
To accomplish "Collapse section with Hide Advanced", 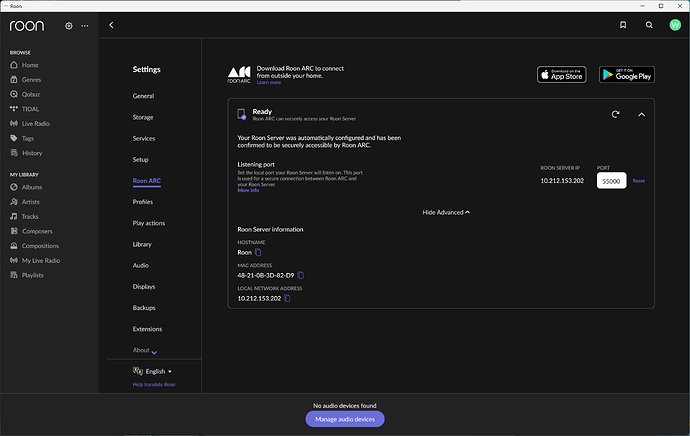I will click(446, 213).
